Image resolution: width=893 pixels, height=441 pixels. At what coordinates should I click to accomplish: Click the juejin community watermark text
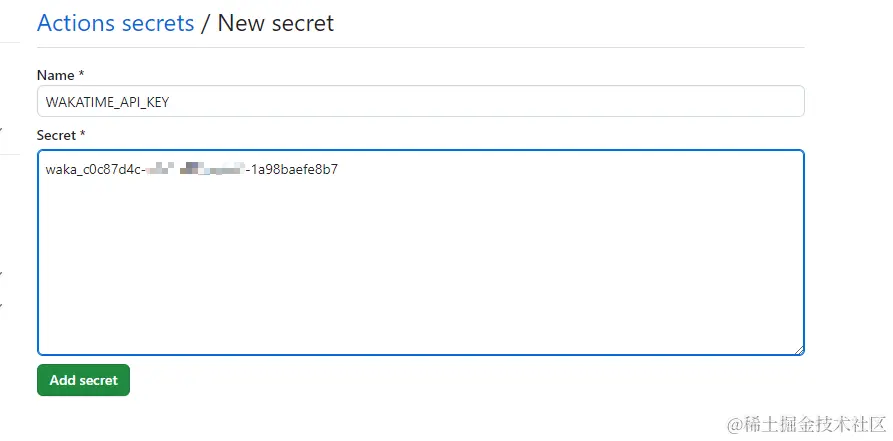pos(806,423)
